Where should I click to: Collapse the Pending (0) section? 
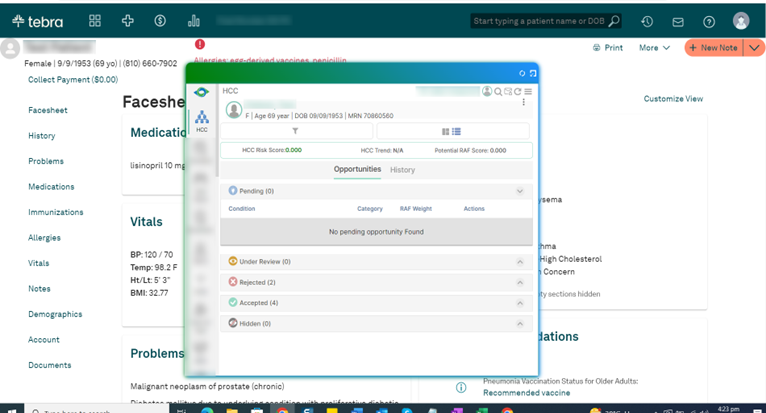(519, 190)
